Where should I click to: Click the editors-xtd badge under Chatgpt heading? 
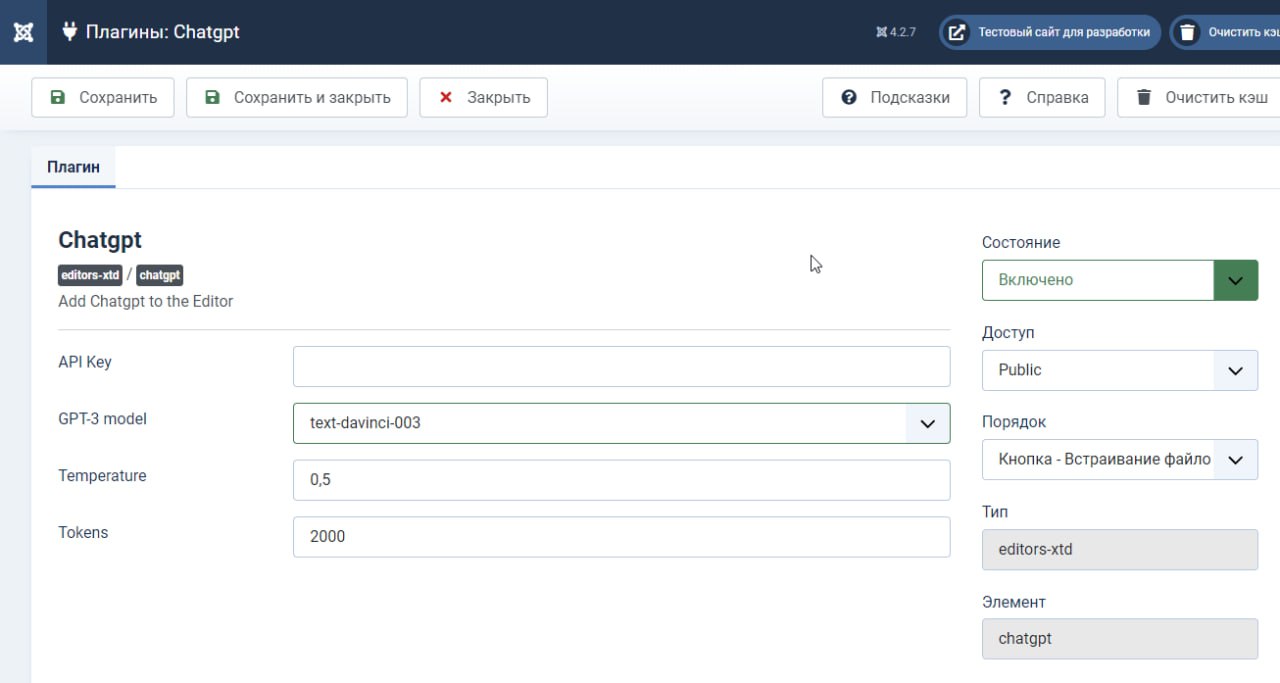pos(91,275)
